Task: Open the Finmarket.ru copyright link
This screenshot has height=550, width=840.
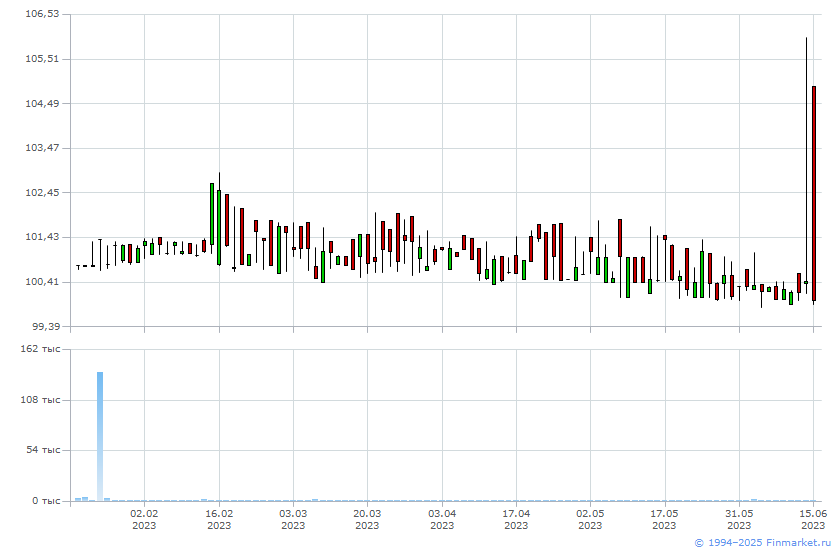Action: pyautogui.click(x=762, y=543)
